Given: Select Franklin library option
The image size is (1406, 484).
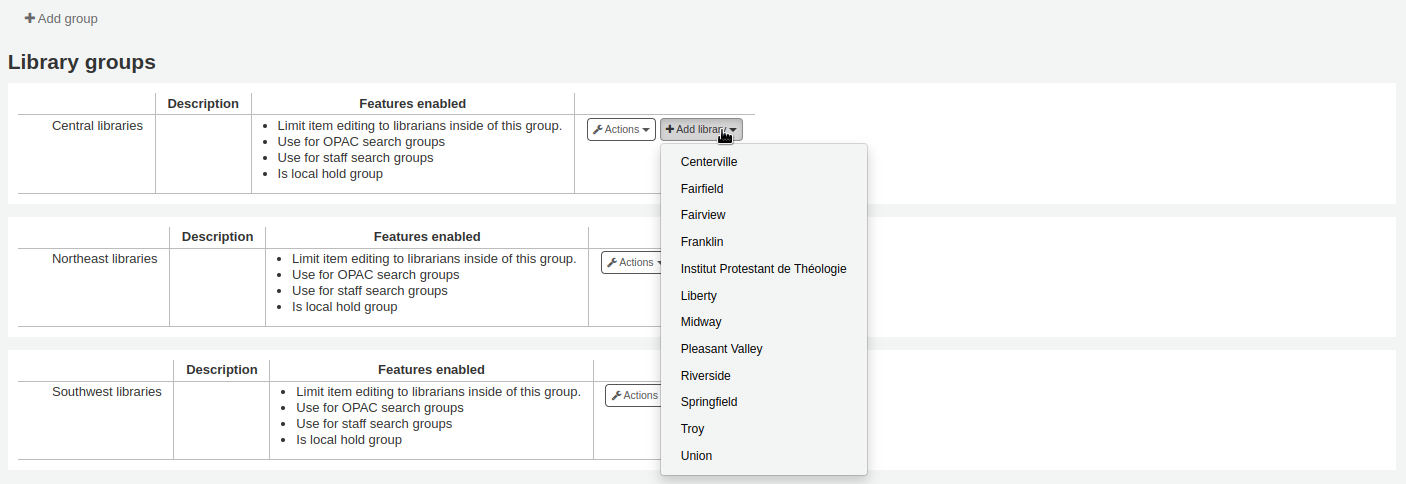Looking at the screenshot, I should [702, 242].
